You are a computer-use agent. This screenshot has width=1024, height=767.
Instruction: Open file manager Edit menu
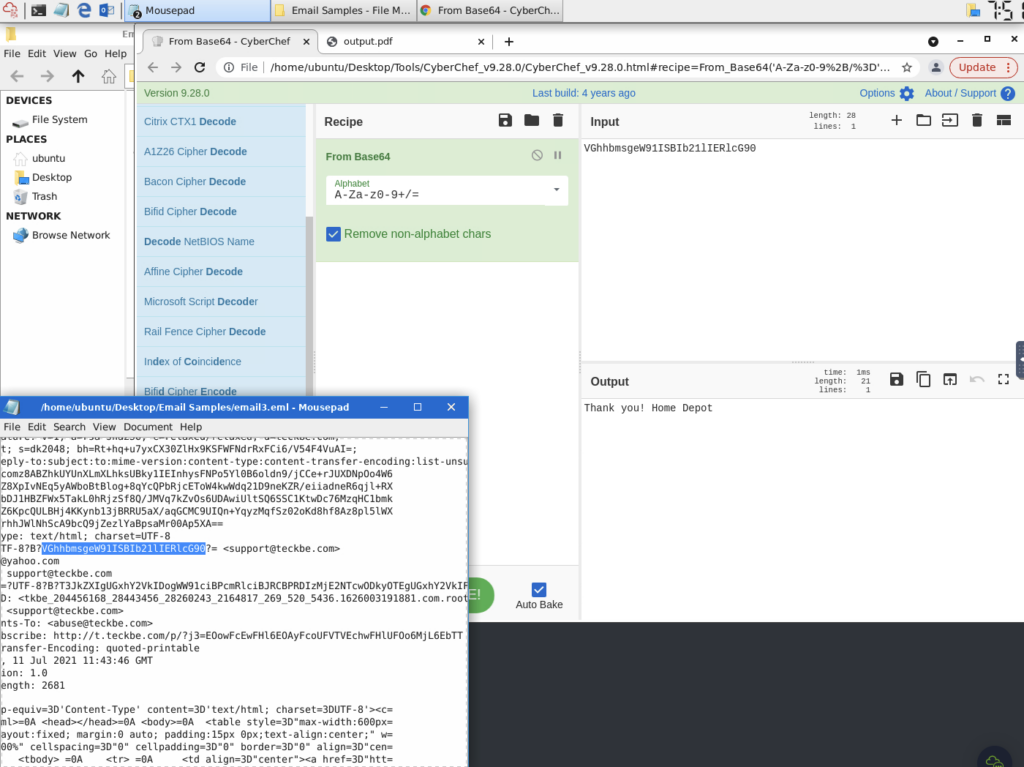(37, 54)
